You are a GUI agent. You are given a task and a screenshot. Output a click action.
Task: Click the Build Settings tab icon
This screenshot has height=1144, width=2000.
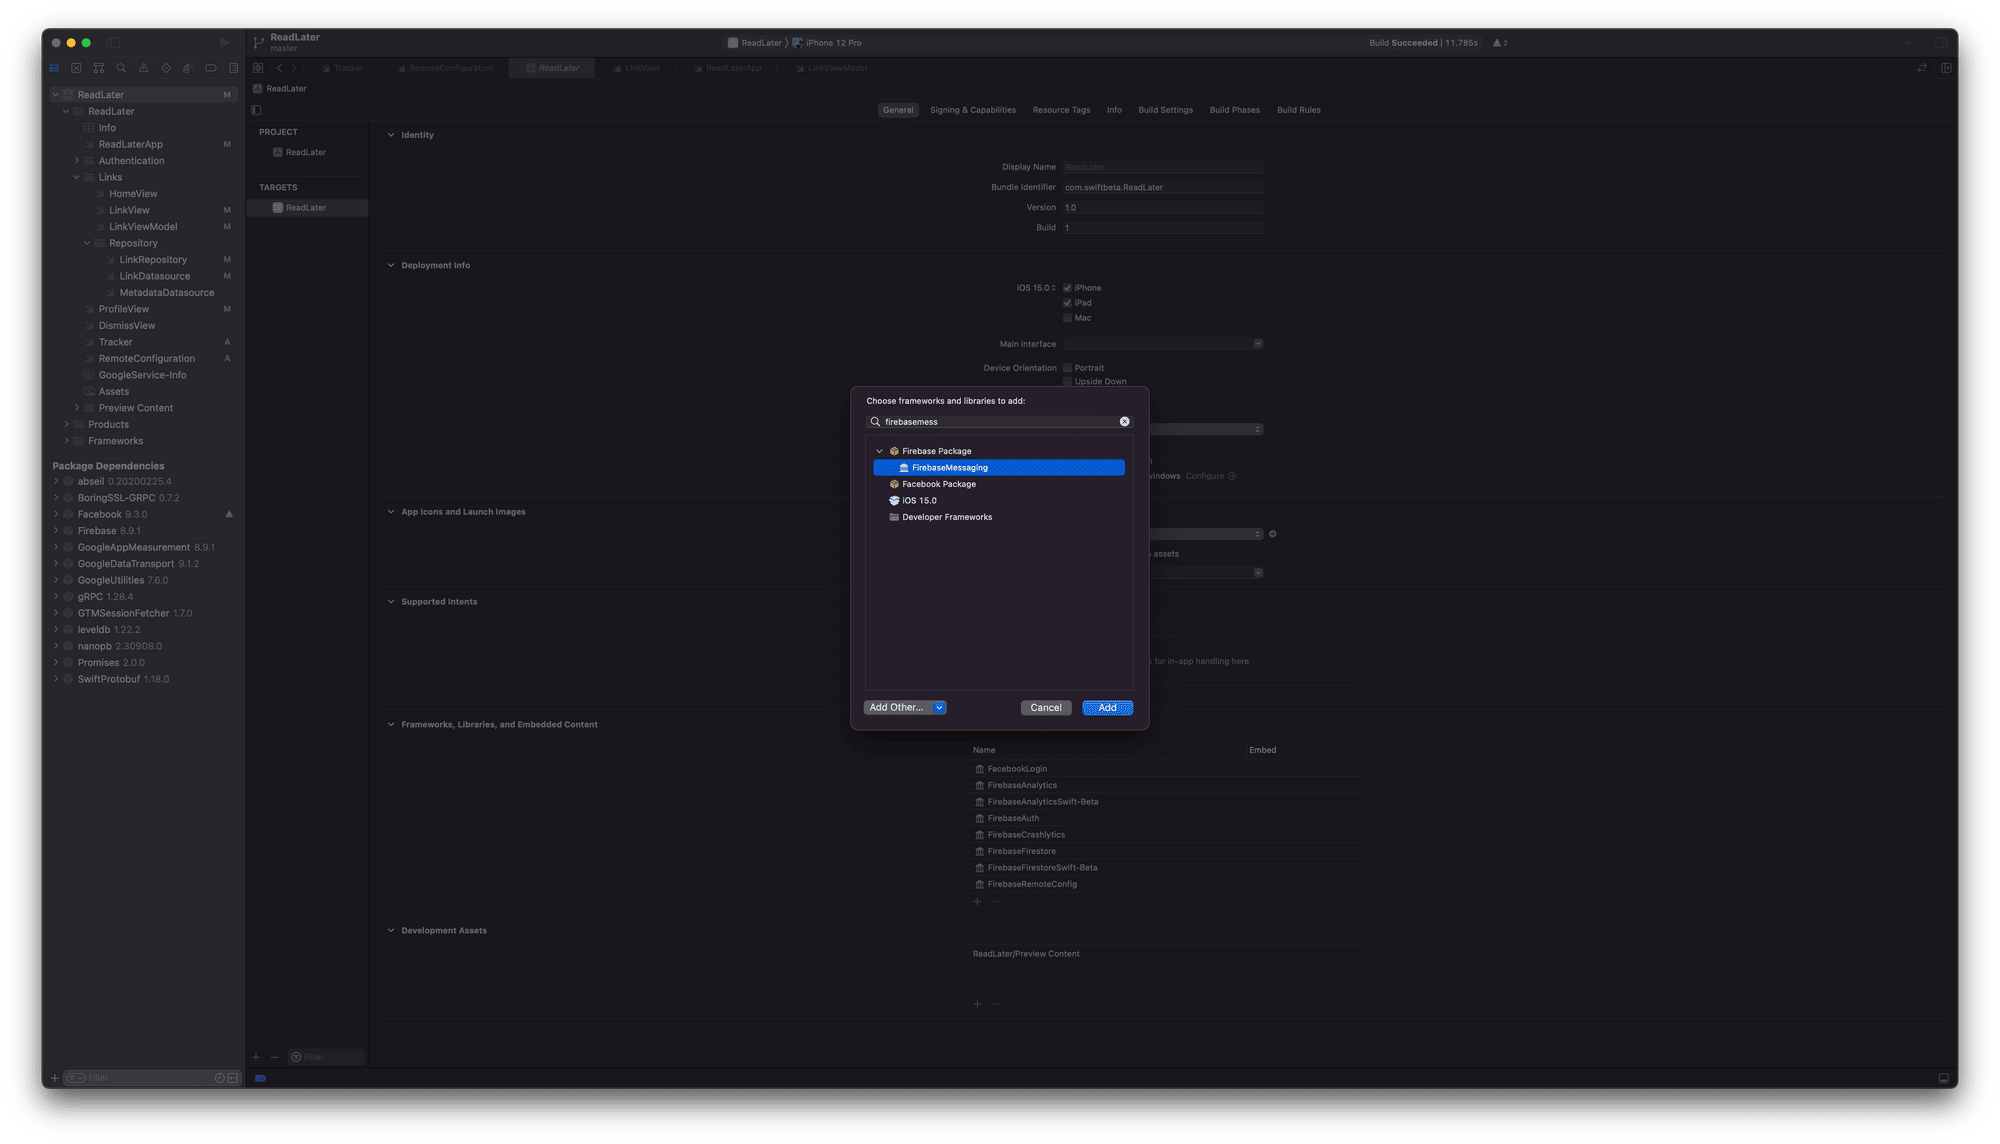click(x=1165, y=108)
